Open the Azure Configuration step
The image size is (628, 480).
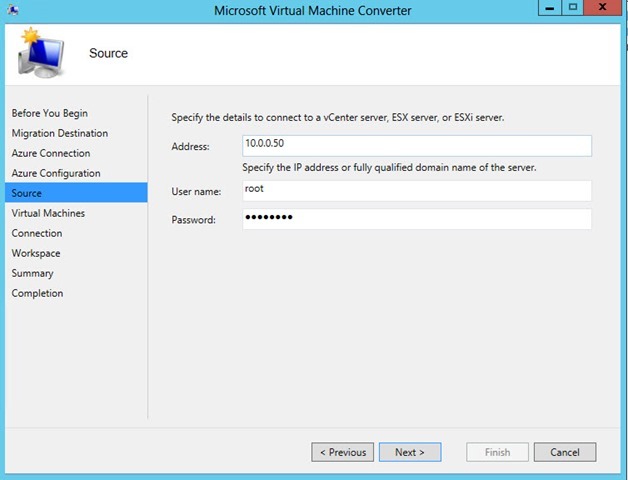tap(56, 173)
